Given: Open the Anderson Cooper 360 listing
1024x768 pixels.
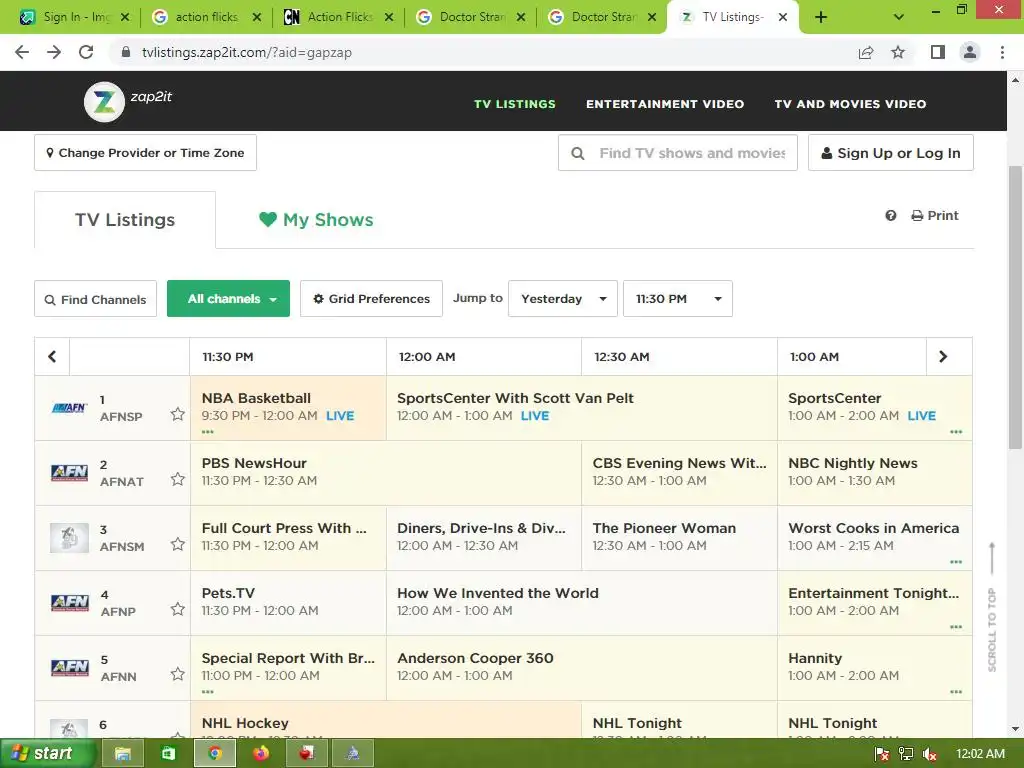Looking at the screenshot, I should (x=581, y=667).
